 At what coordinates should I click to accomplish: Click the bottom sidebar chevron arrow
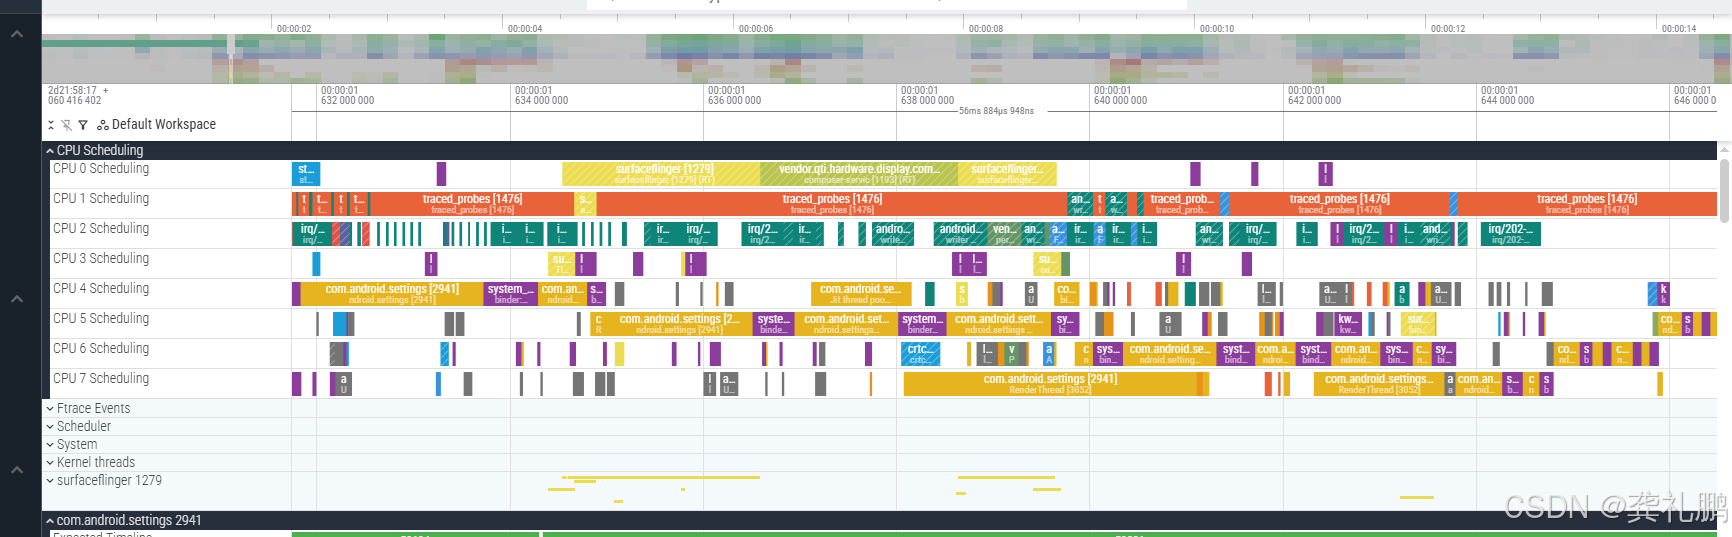click(x=17, y=470)
